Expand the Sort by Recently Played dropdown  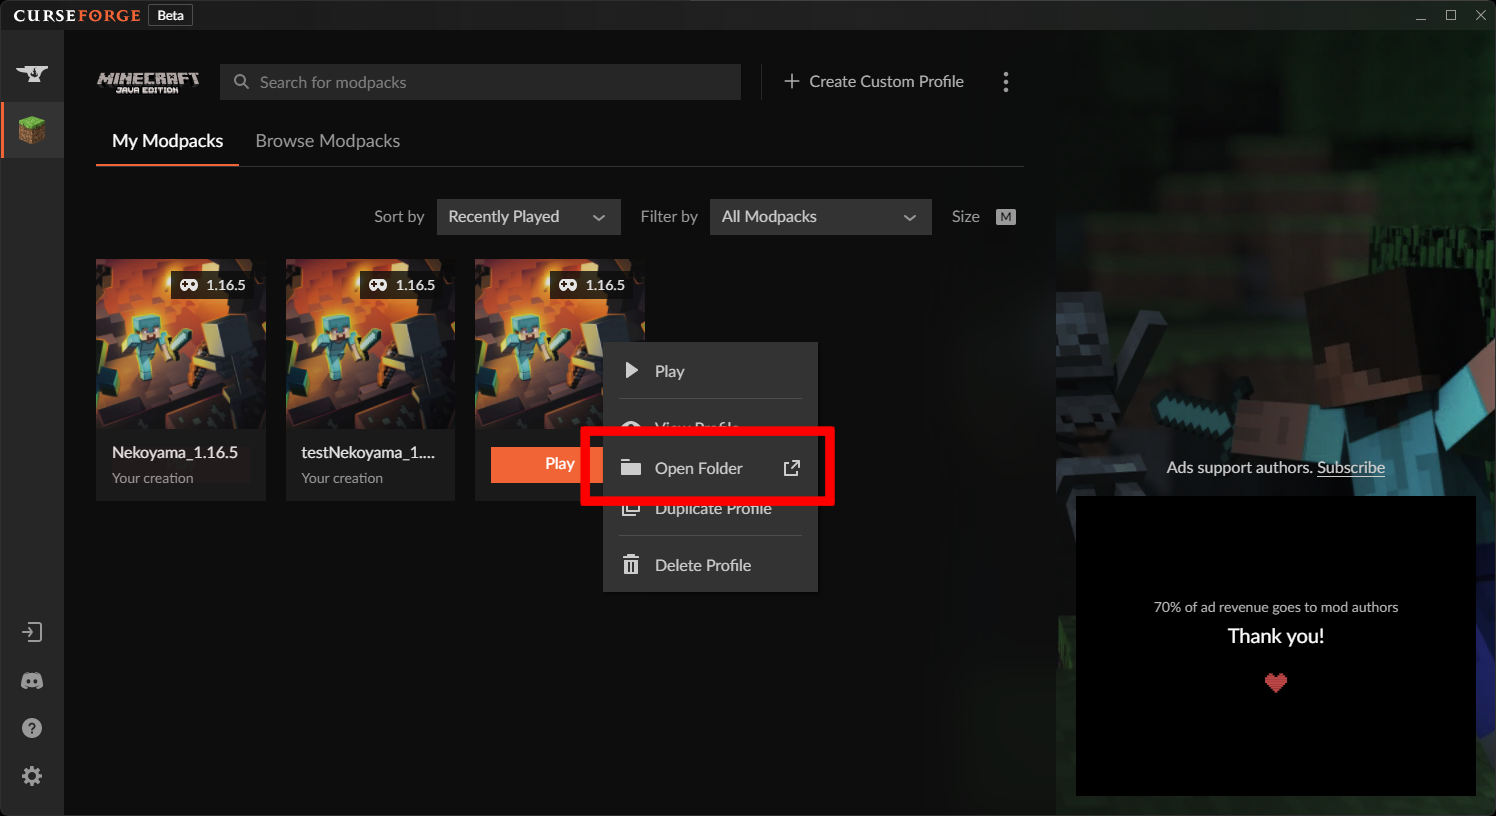[x=528, y=217]
